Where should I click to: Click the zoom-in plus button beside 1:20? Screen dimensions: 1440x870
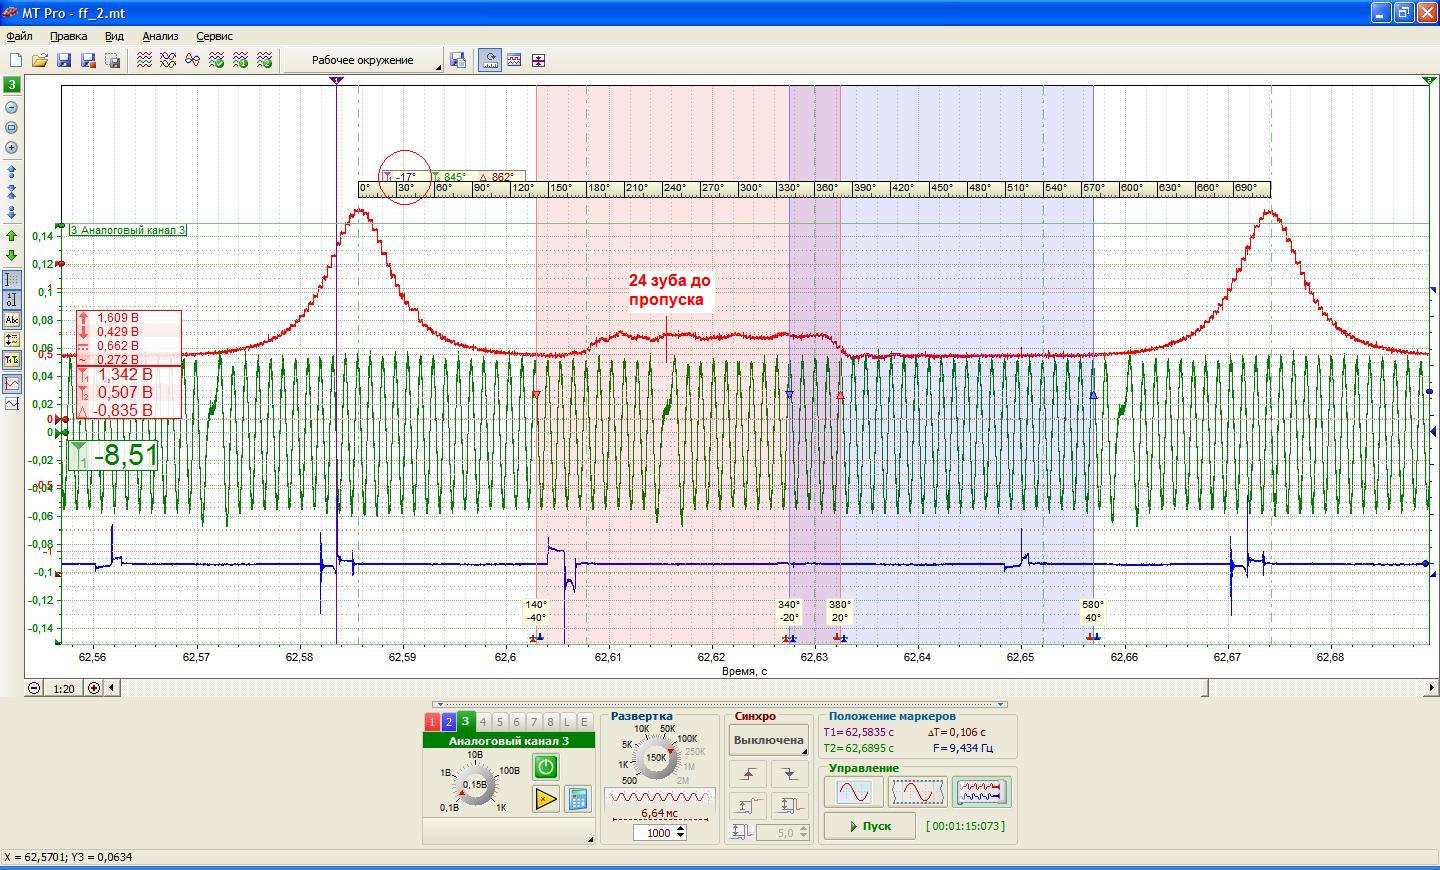(94, 688)
